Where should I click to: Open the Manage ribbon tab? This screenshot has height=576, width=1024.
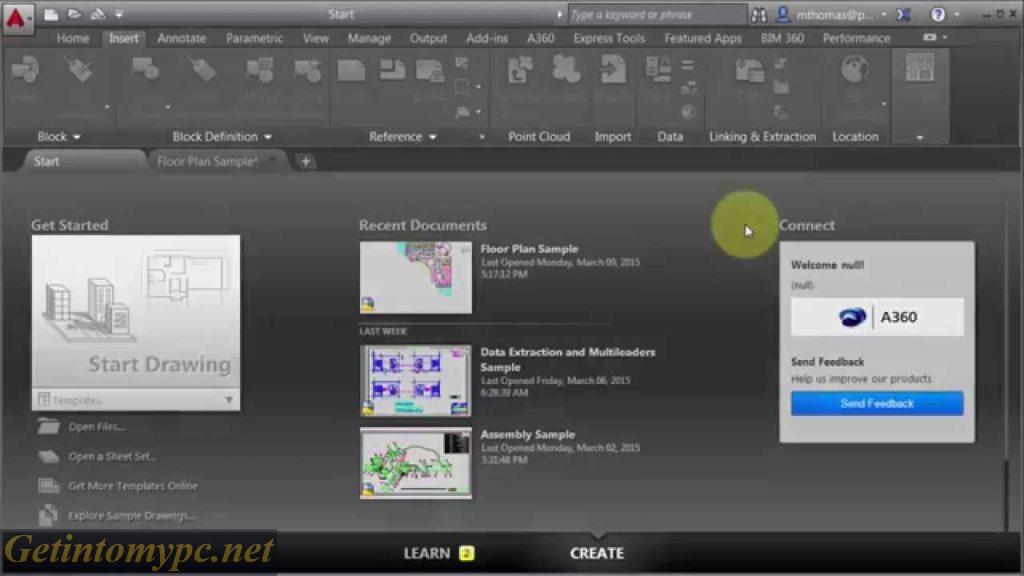[x=369, y=38]
